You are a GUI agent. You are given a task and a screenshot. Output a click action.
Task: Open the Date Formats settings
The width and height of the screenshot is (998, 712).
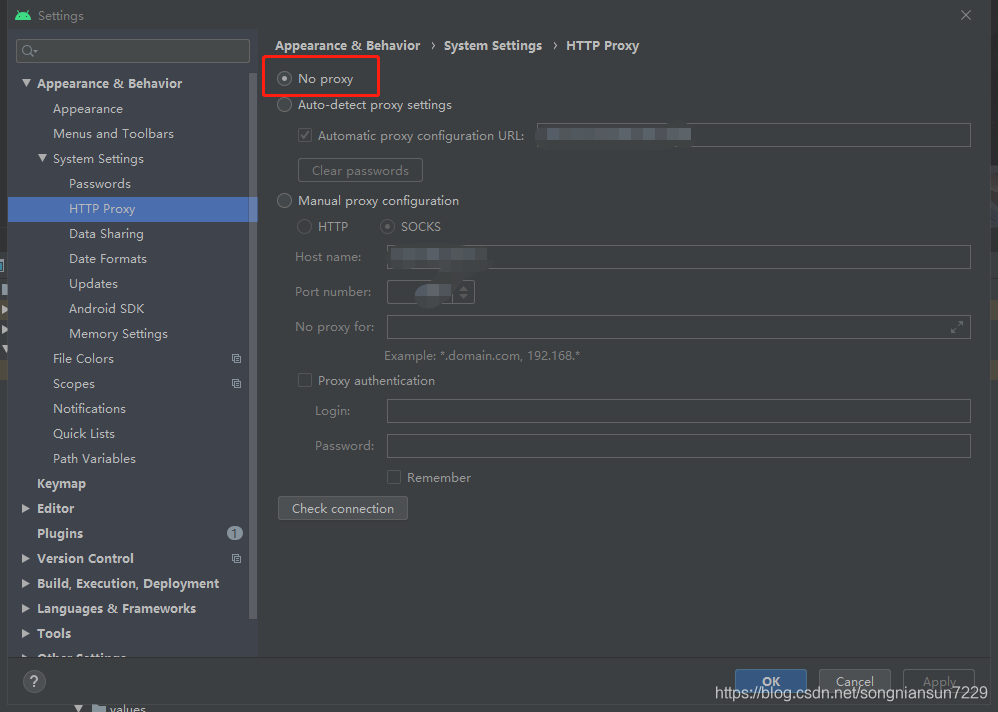108,259
